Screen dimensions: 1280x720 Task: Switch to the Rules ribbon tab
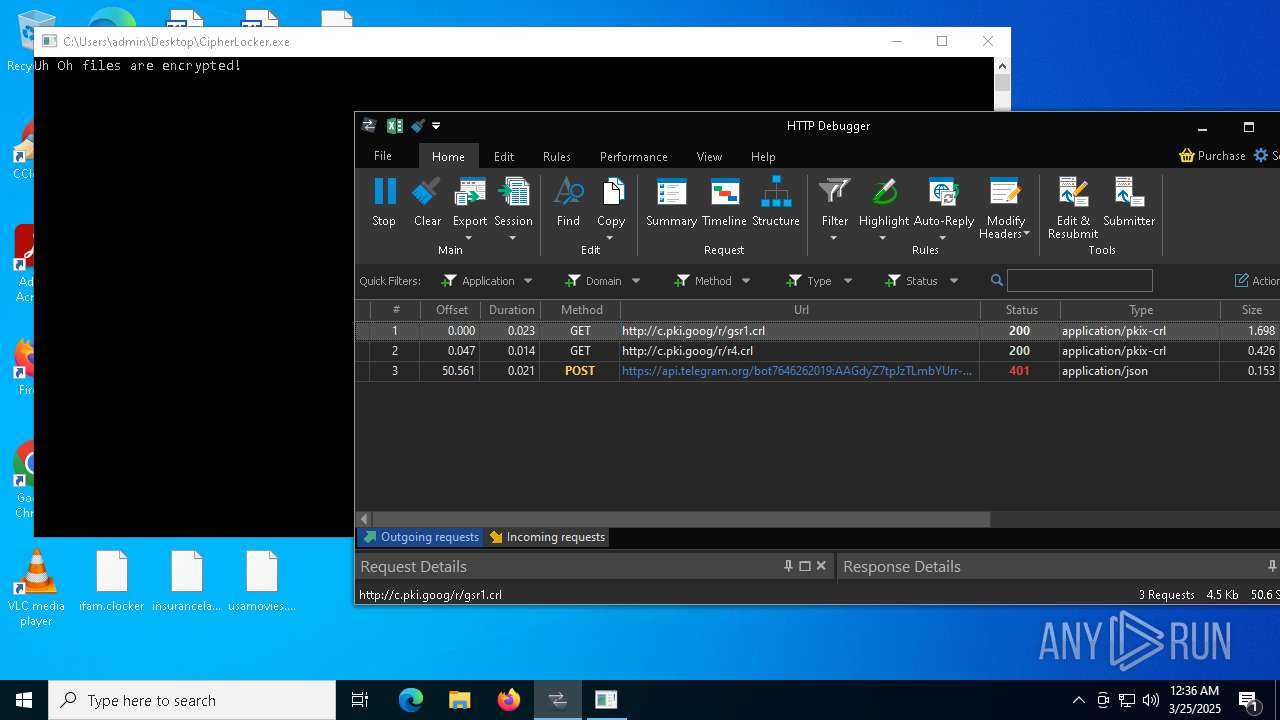pyautogui.click(x=557, y=156)
